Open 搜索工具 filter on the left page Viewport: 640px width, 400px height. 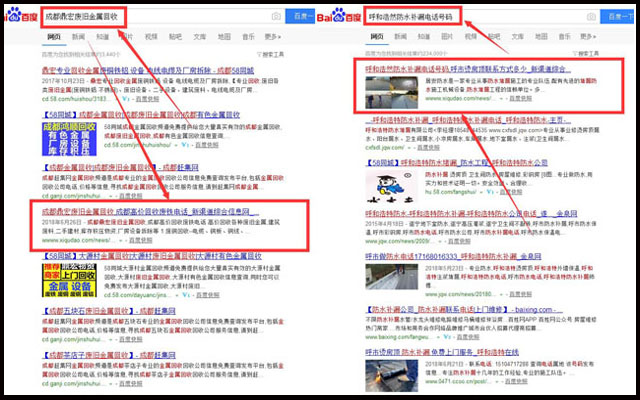point(271,54)
